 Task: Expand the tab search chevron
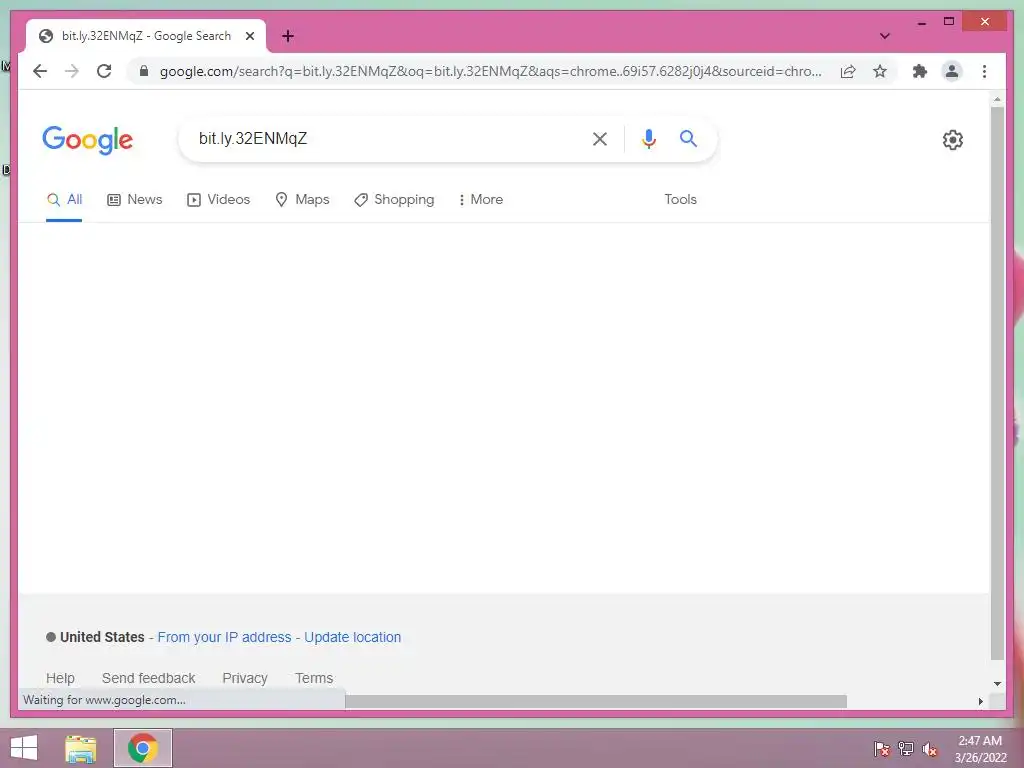(884, 36)
